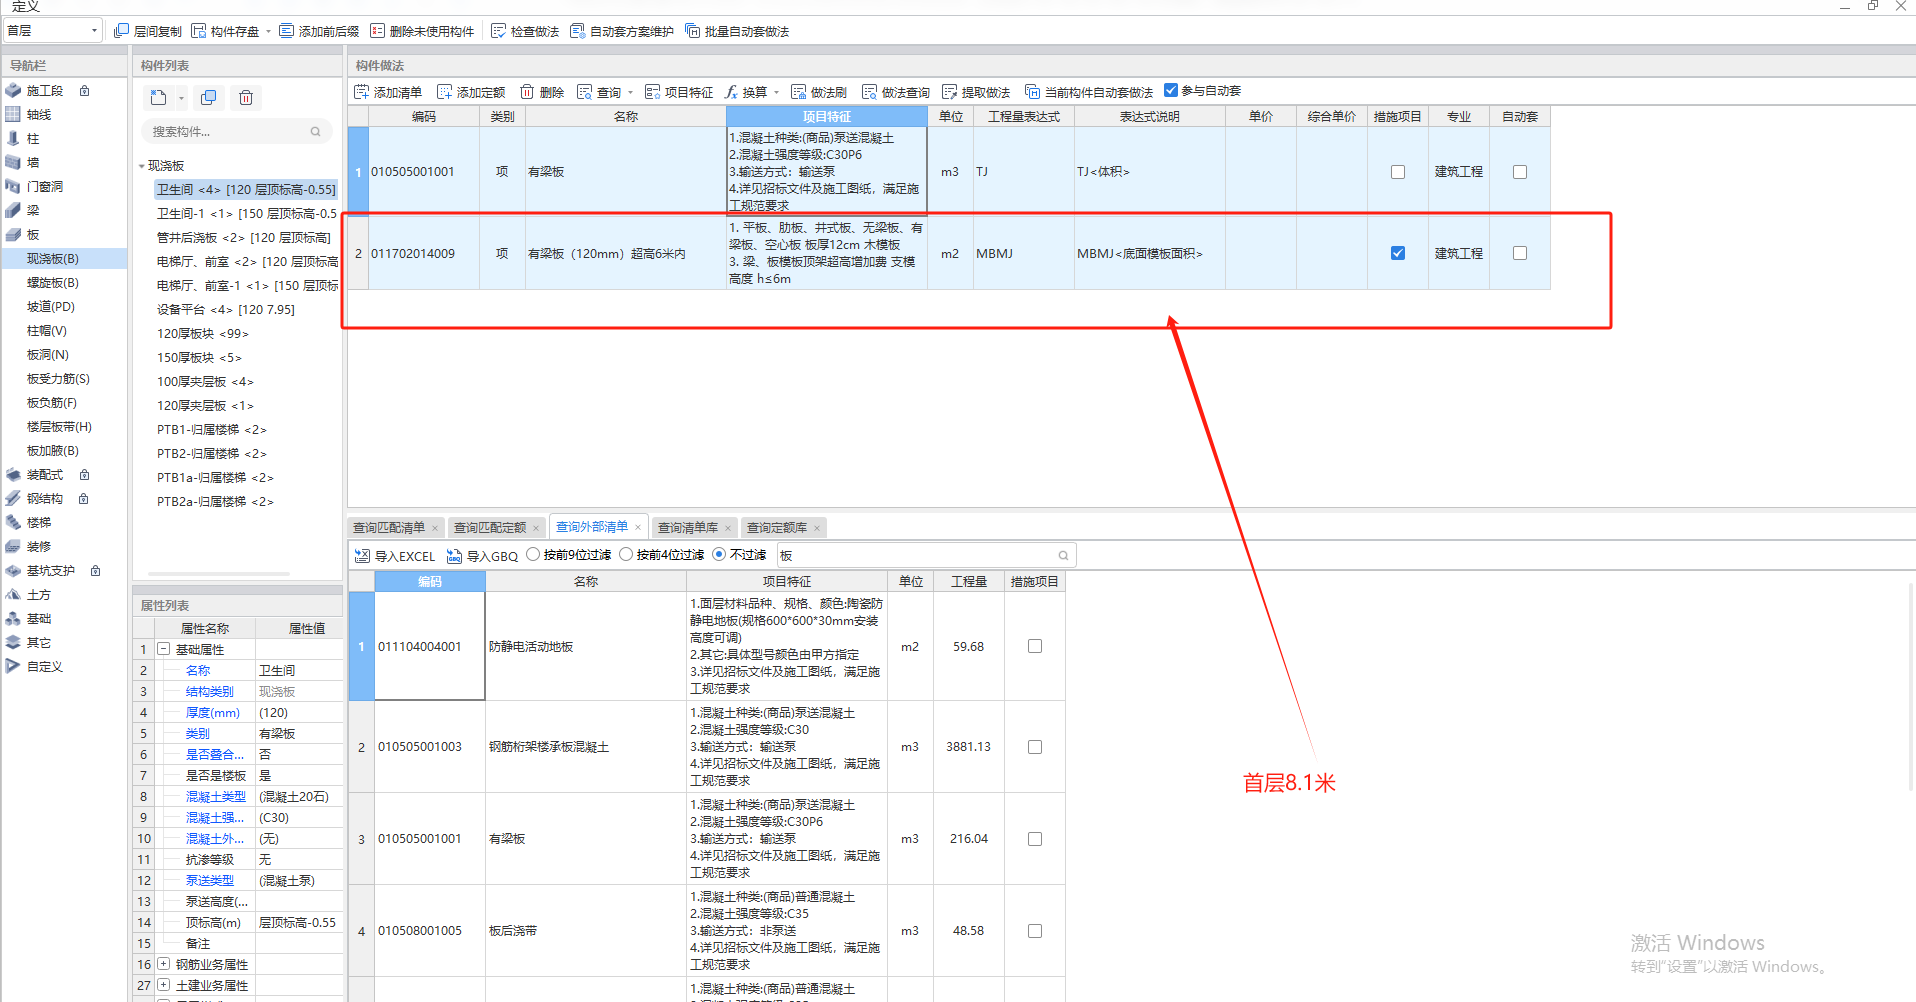Toggle 自动套 checkbox in row 011702014009
Screen dimensions: 1916x1002
pos(1520,253)
